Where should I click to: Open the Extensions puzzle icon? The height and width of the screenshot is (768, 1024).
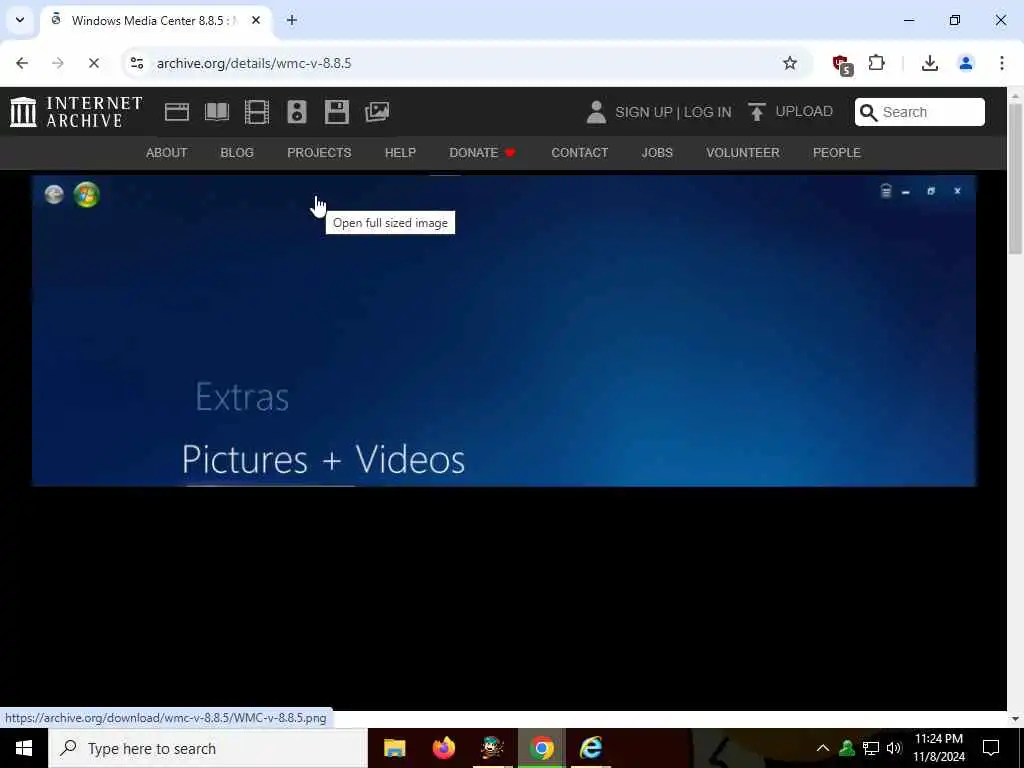pyautogui.click(x=876, y=63)
